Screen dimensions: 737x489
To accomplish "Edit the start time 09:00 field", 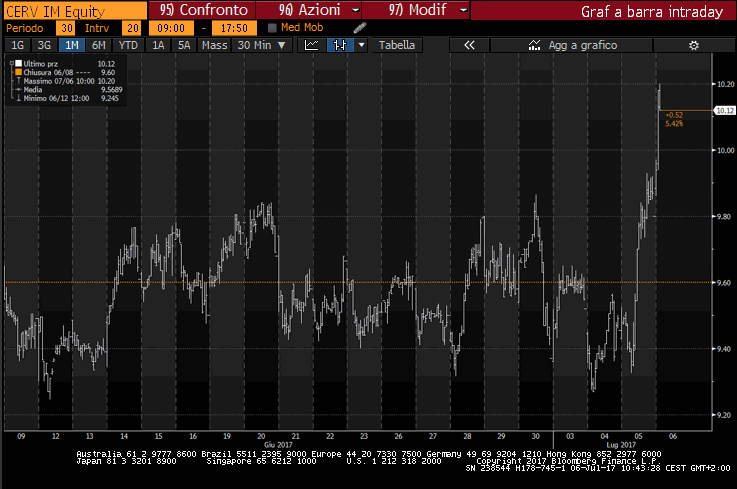I will coord(171,28).
